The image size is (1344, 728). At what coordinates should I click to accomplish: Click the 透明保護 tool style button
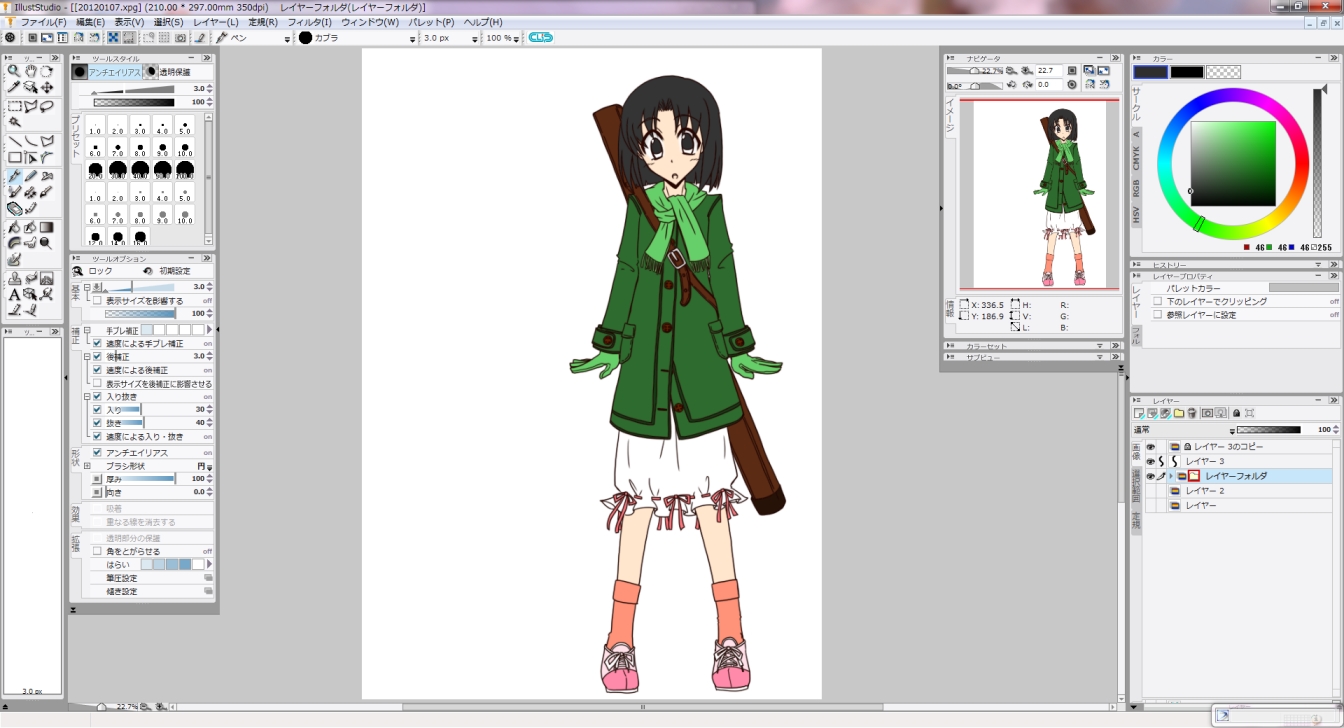(x=168, y=72)
